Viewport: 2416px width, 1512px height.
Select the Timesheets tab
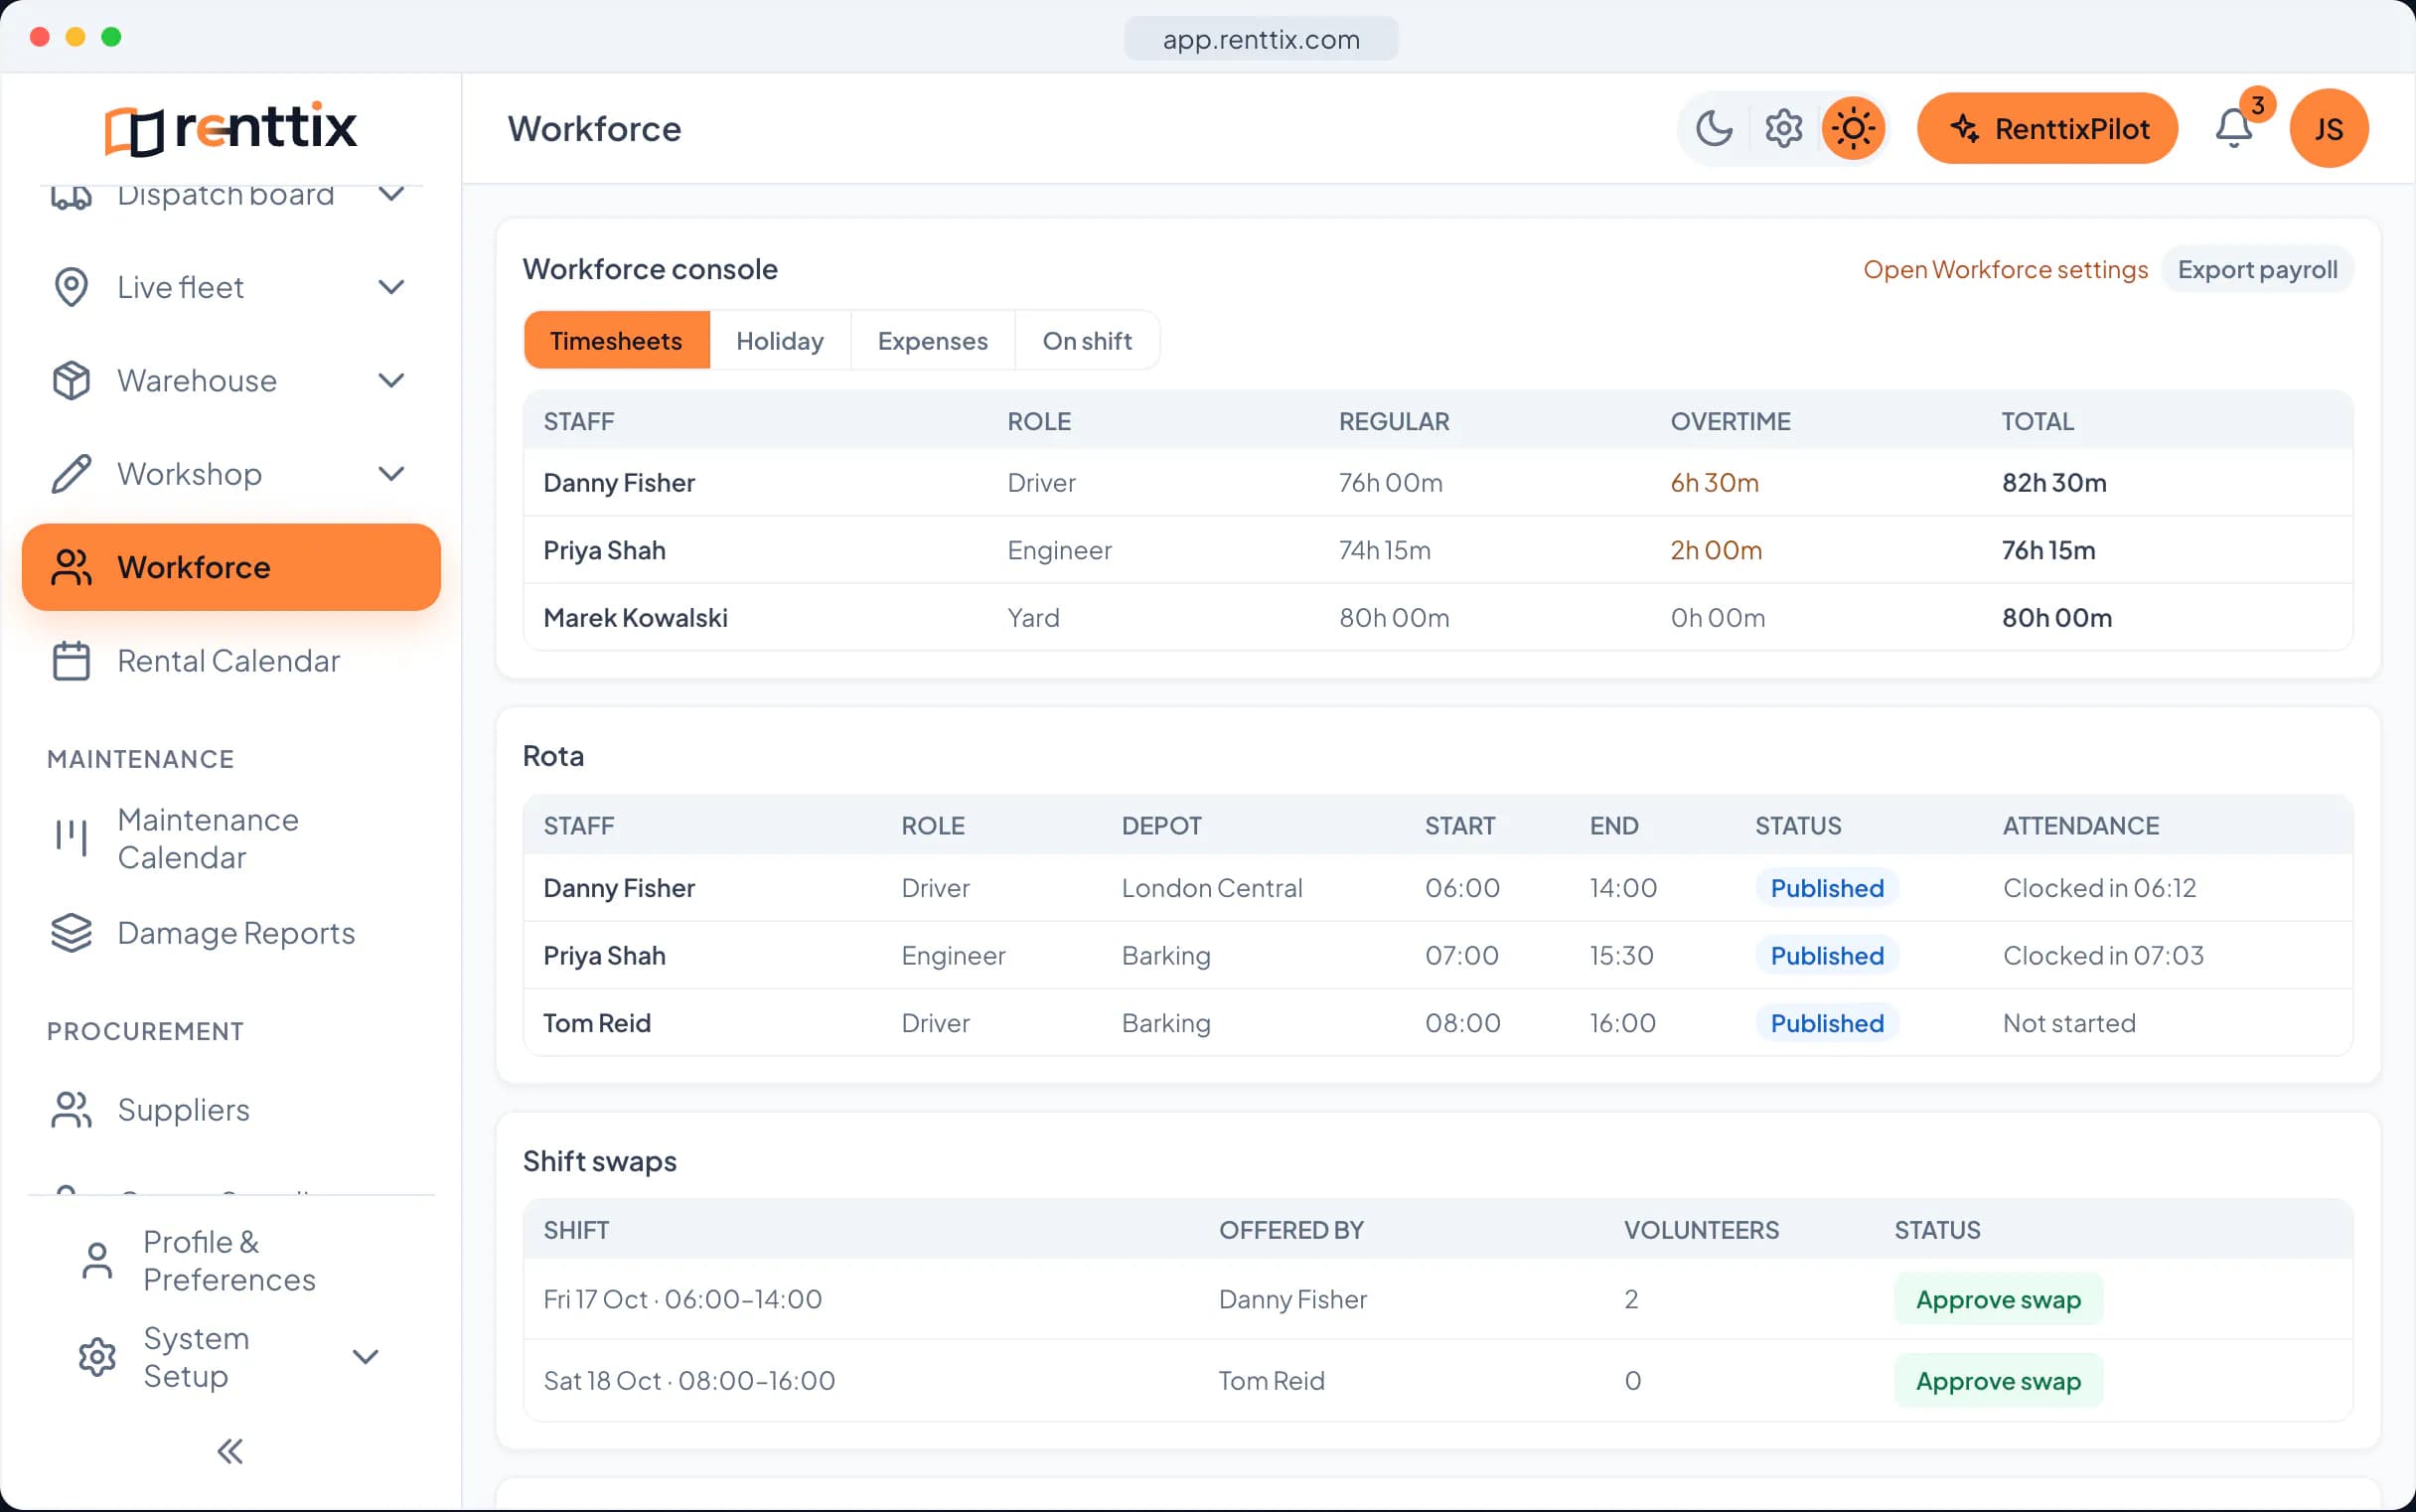(616, 340)
